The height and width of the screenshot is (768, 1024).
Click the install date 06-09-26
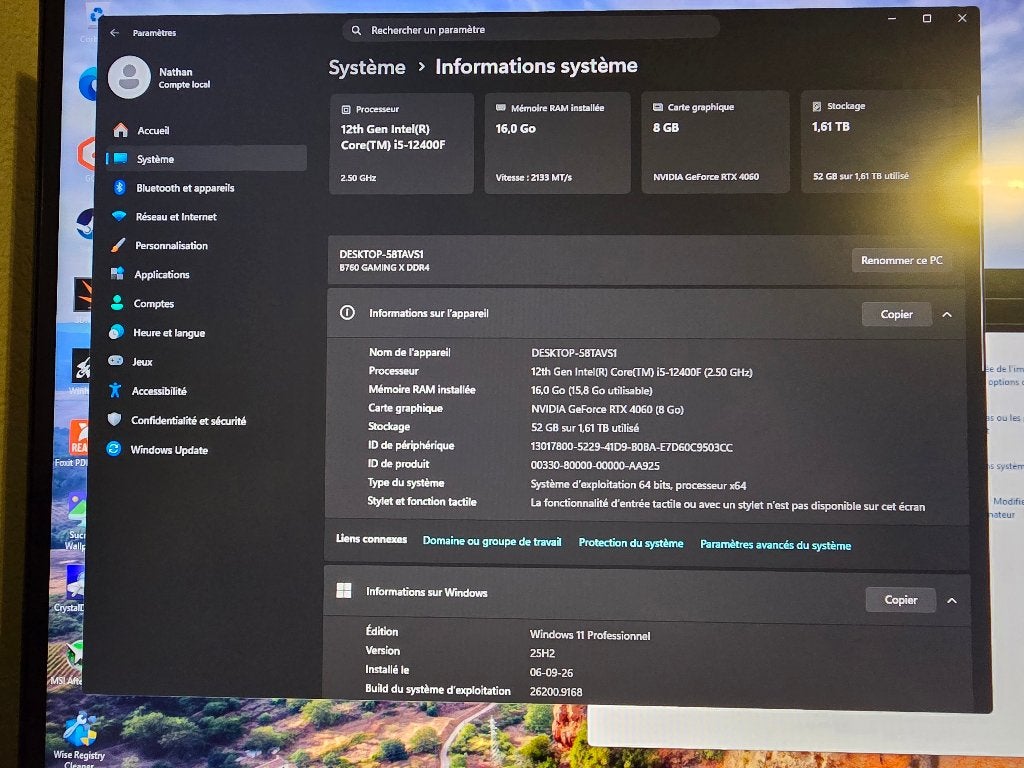point(551,672)
